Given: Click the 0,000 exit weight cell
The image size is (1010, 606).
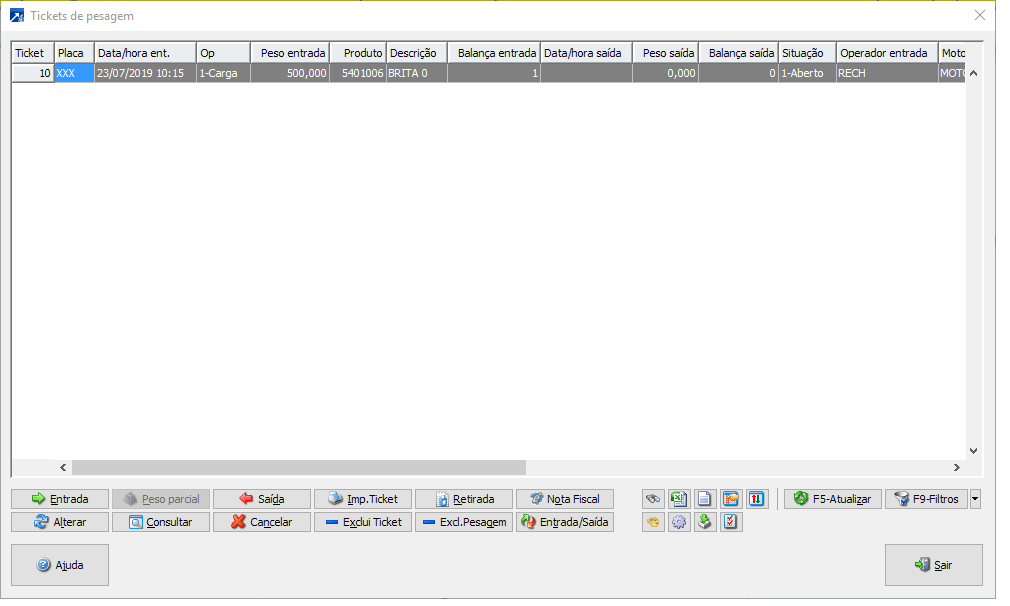Looking at the screenshot, I should pyautogui.click(x=666, y=73).
